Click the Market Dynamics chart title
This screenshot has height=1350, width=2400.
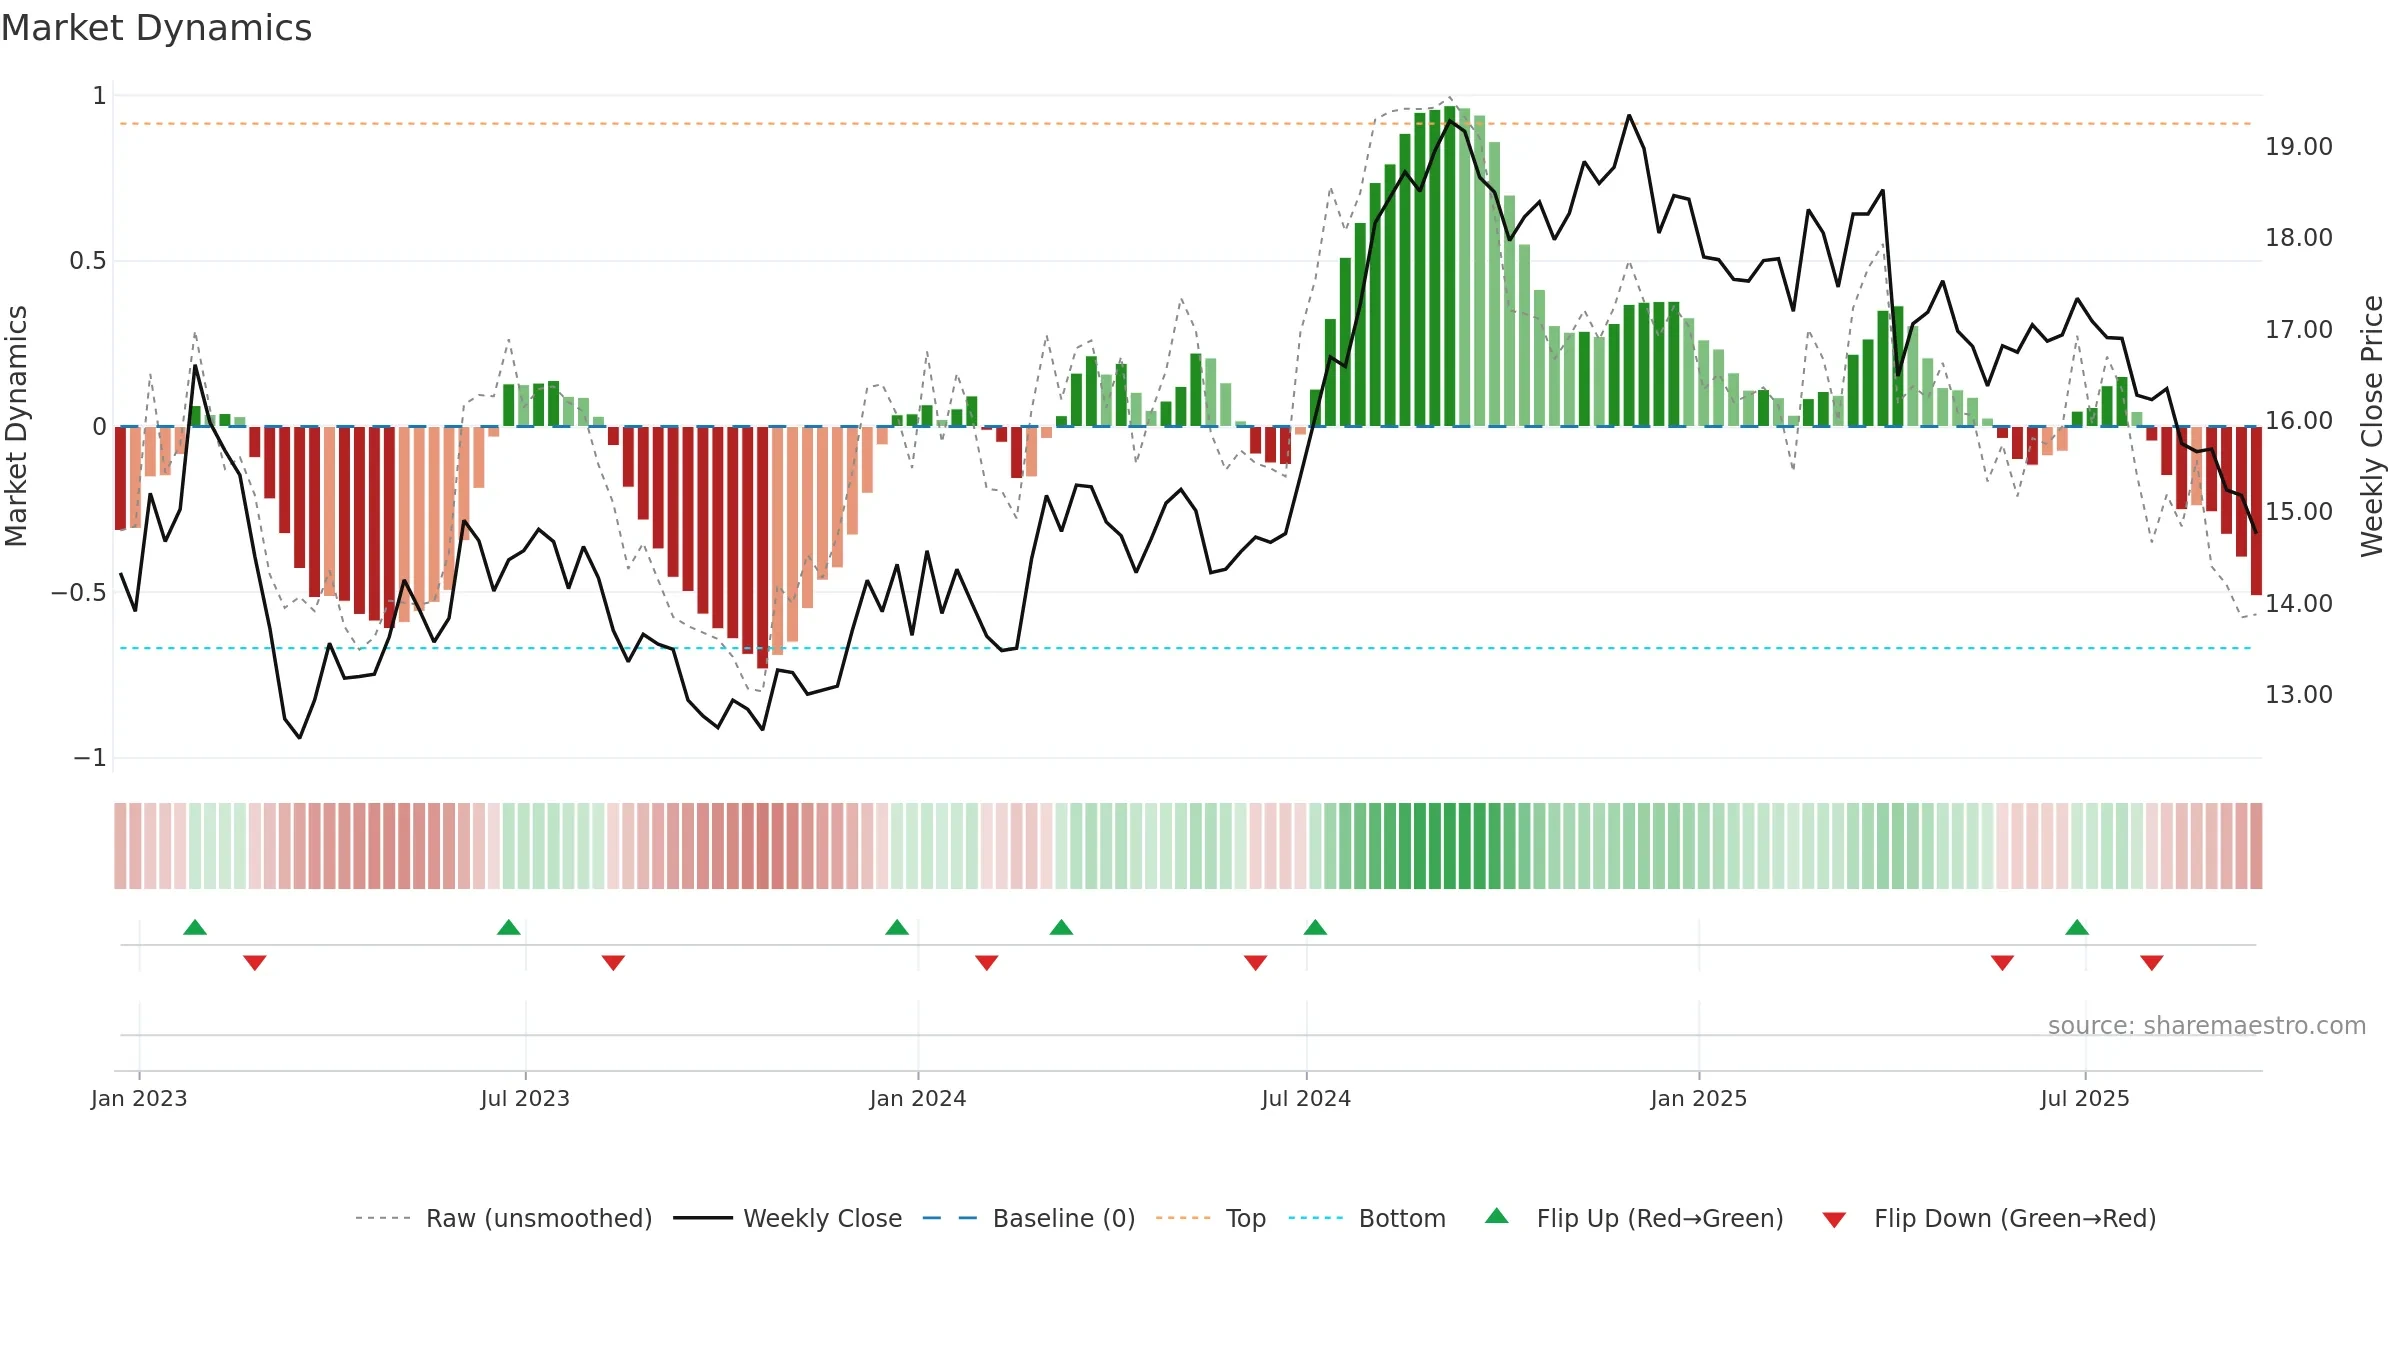(156, 28)
